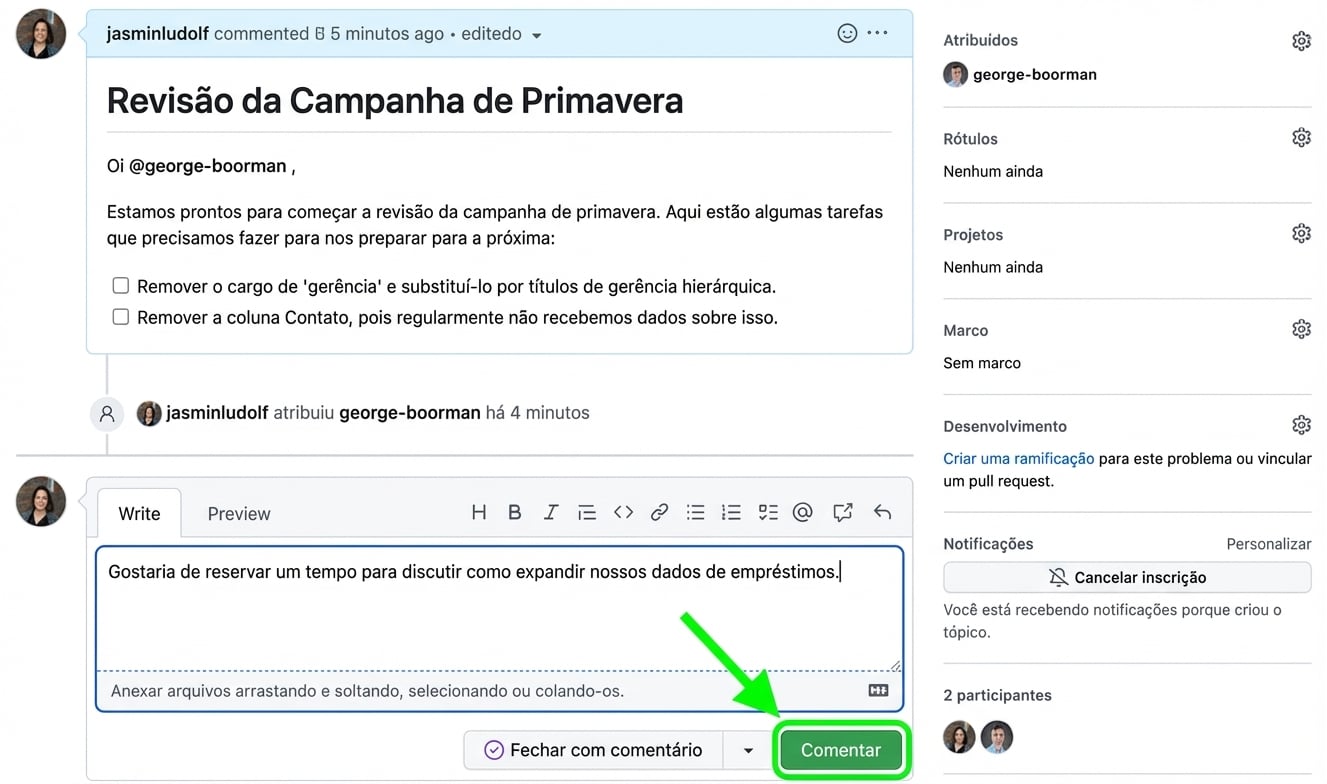This screenshot has height=784, width=1327.
Task: Click the Projetos section heading
Action: [973, 234]
